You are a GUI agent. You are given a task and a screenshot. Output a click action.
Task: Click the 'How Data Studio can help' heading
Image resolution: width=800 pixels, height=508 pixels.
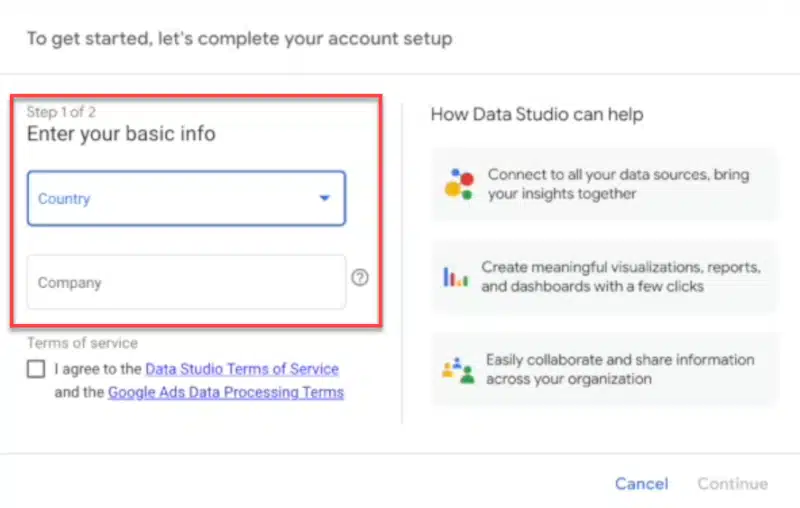tap(537, 114)
